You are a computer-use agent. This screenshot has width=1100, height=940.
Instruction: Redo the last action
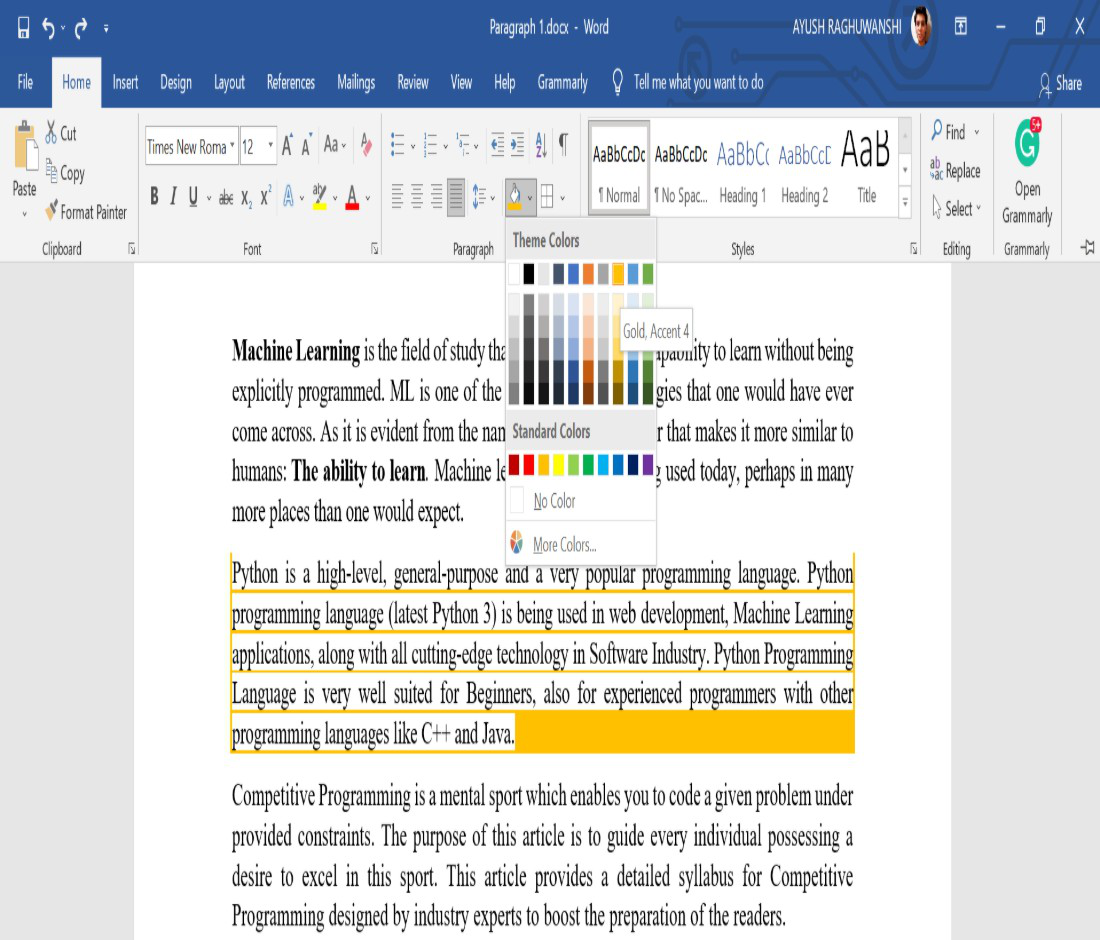coord(81,28)
